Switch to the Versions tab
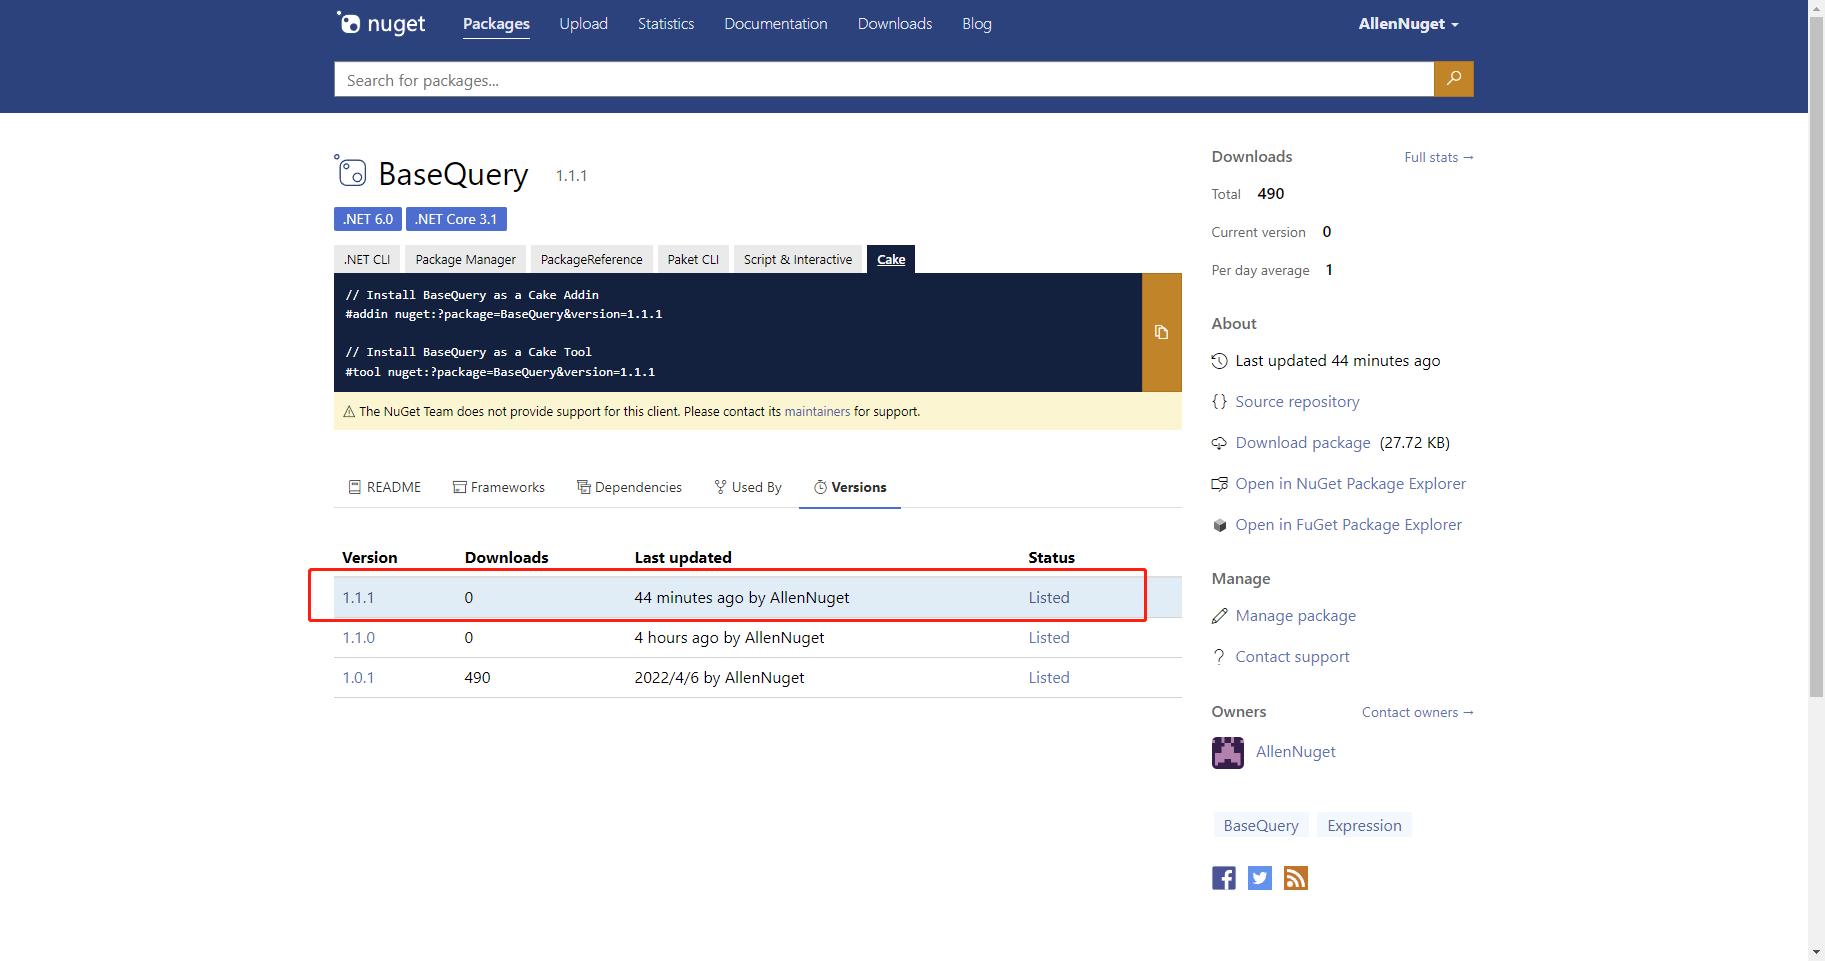Viewport: 1825px width, 961px height. [850, 487]
